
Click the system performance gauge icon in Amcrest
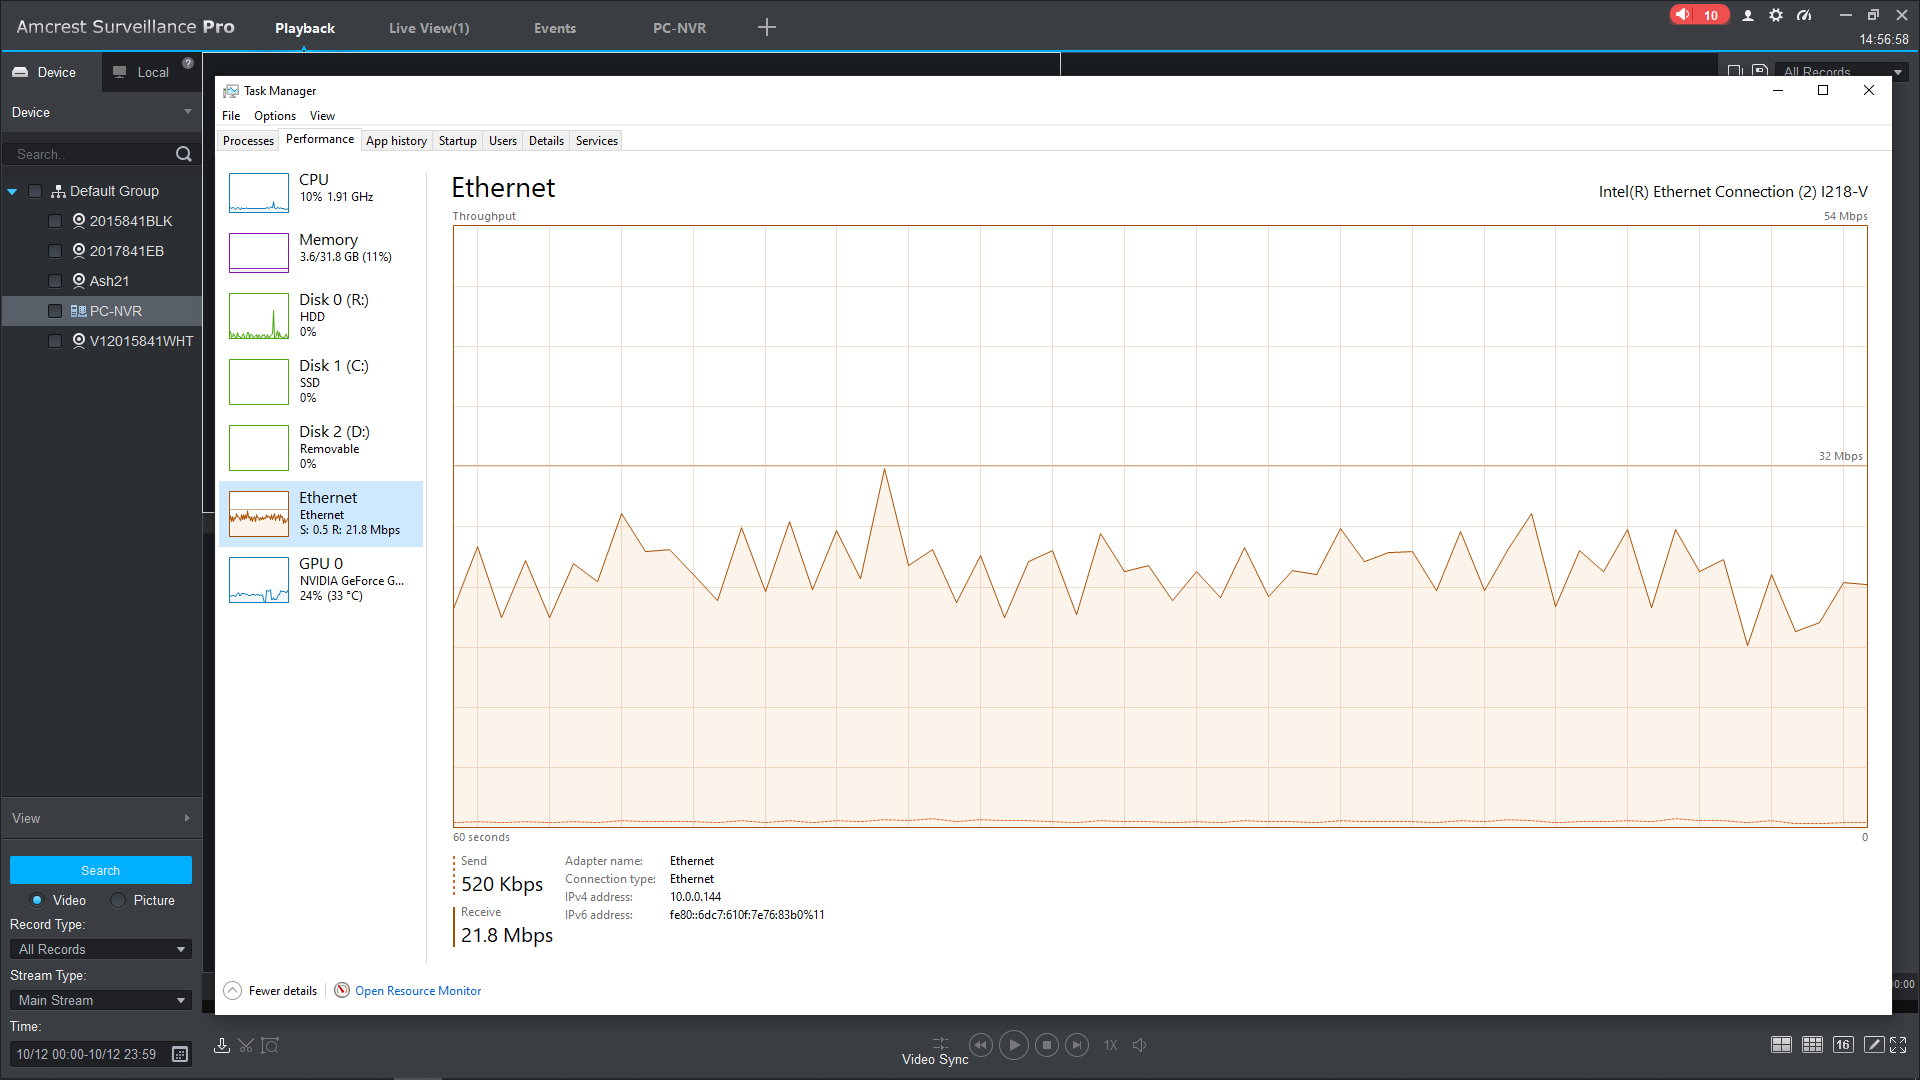[1804, 15]
